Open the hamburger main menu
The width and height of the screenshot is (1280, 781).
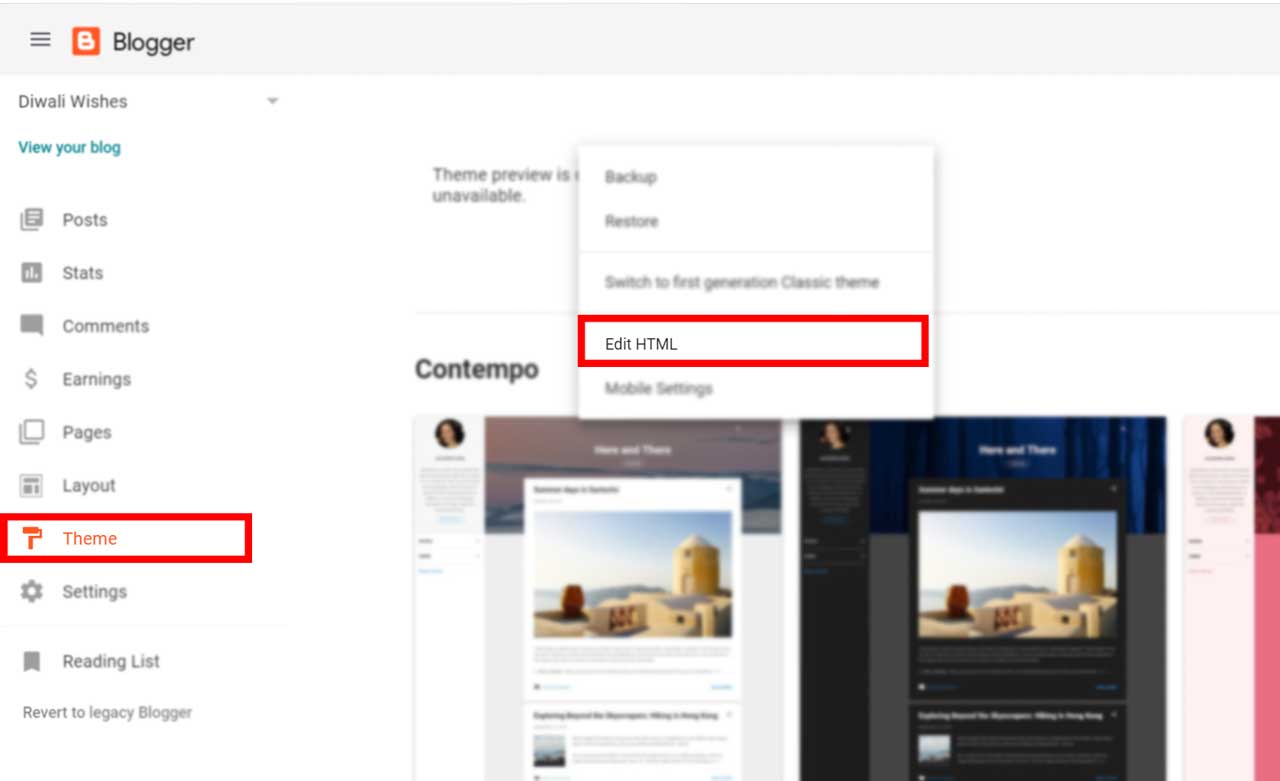pyautogui.click(x=40, y=40)
